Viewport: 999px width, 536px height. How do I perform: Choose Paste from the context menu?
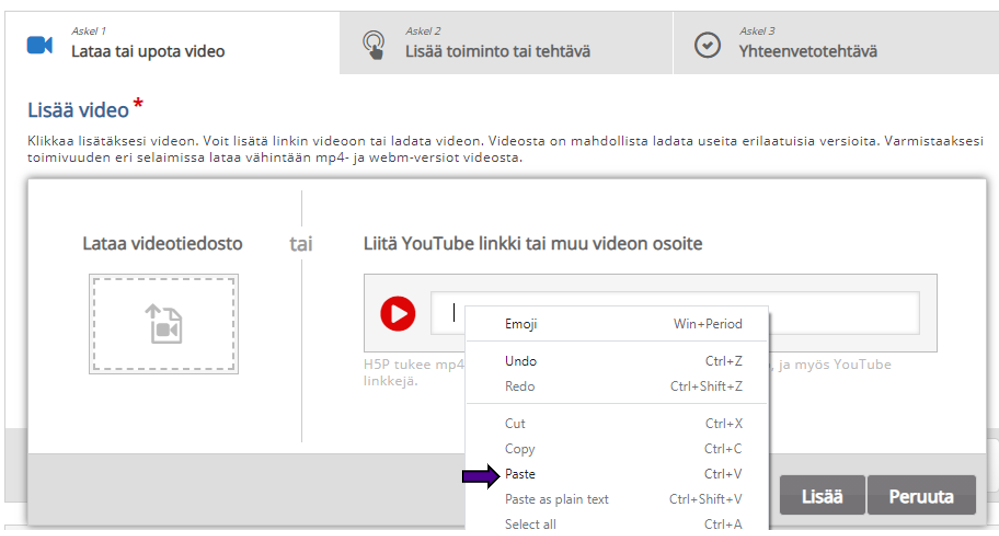(520, 474)
